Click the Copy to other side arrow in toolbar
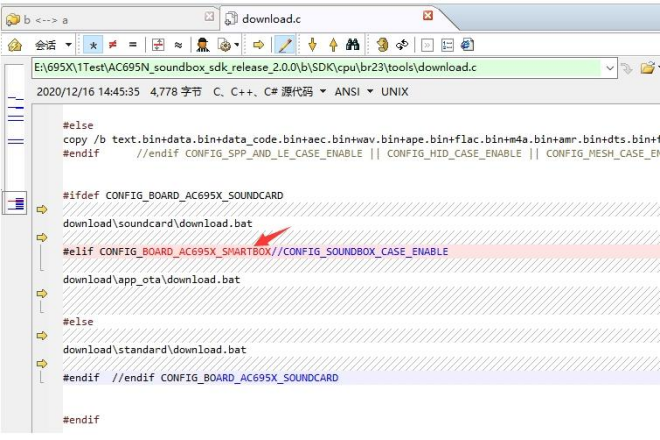660x440 pixels. 258,45
